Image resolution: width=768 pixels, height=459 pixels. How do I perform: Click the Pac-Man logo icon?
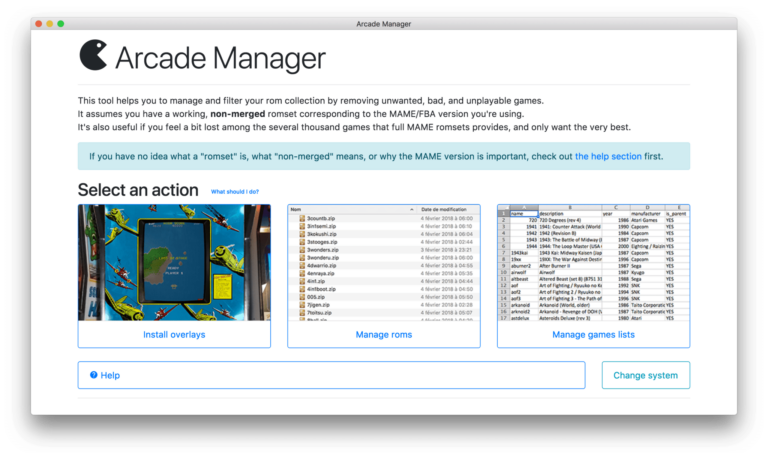click(94, 56)
